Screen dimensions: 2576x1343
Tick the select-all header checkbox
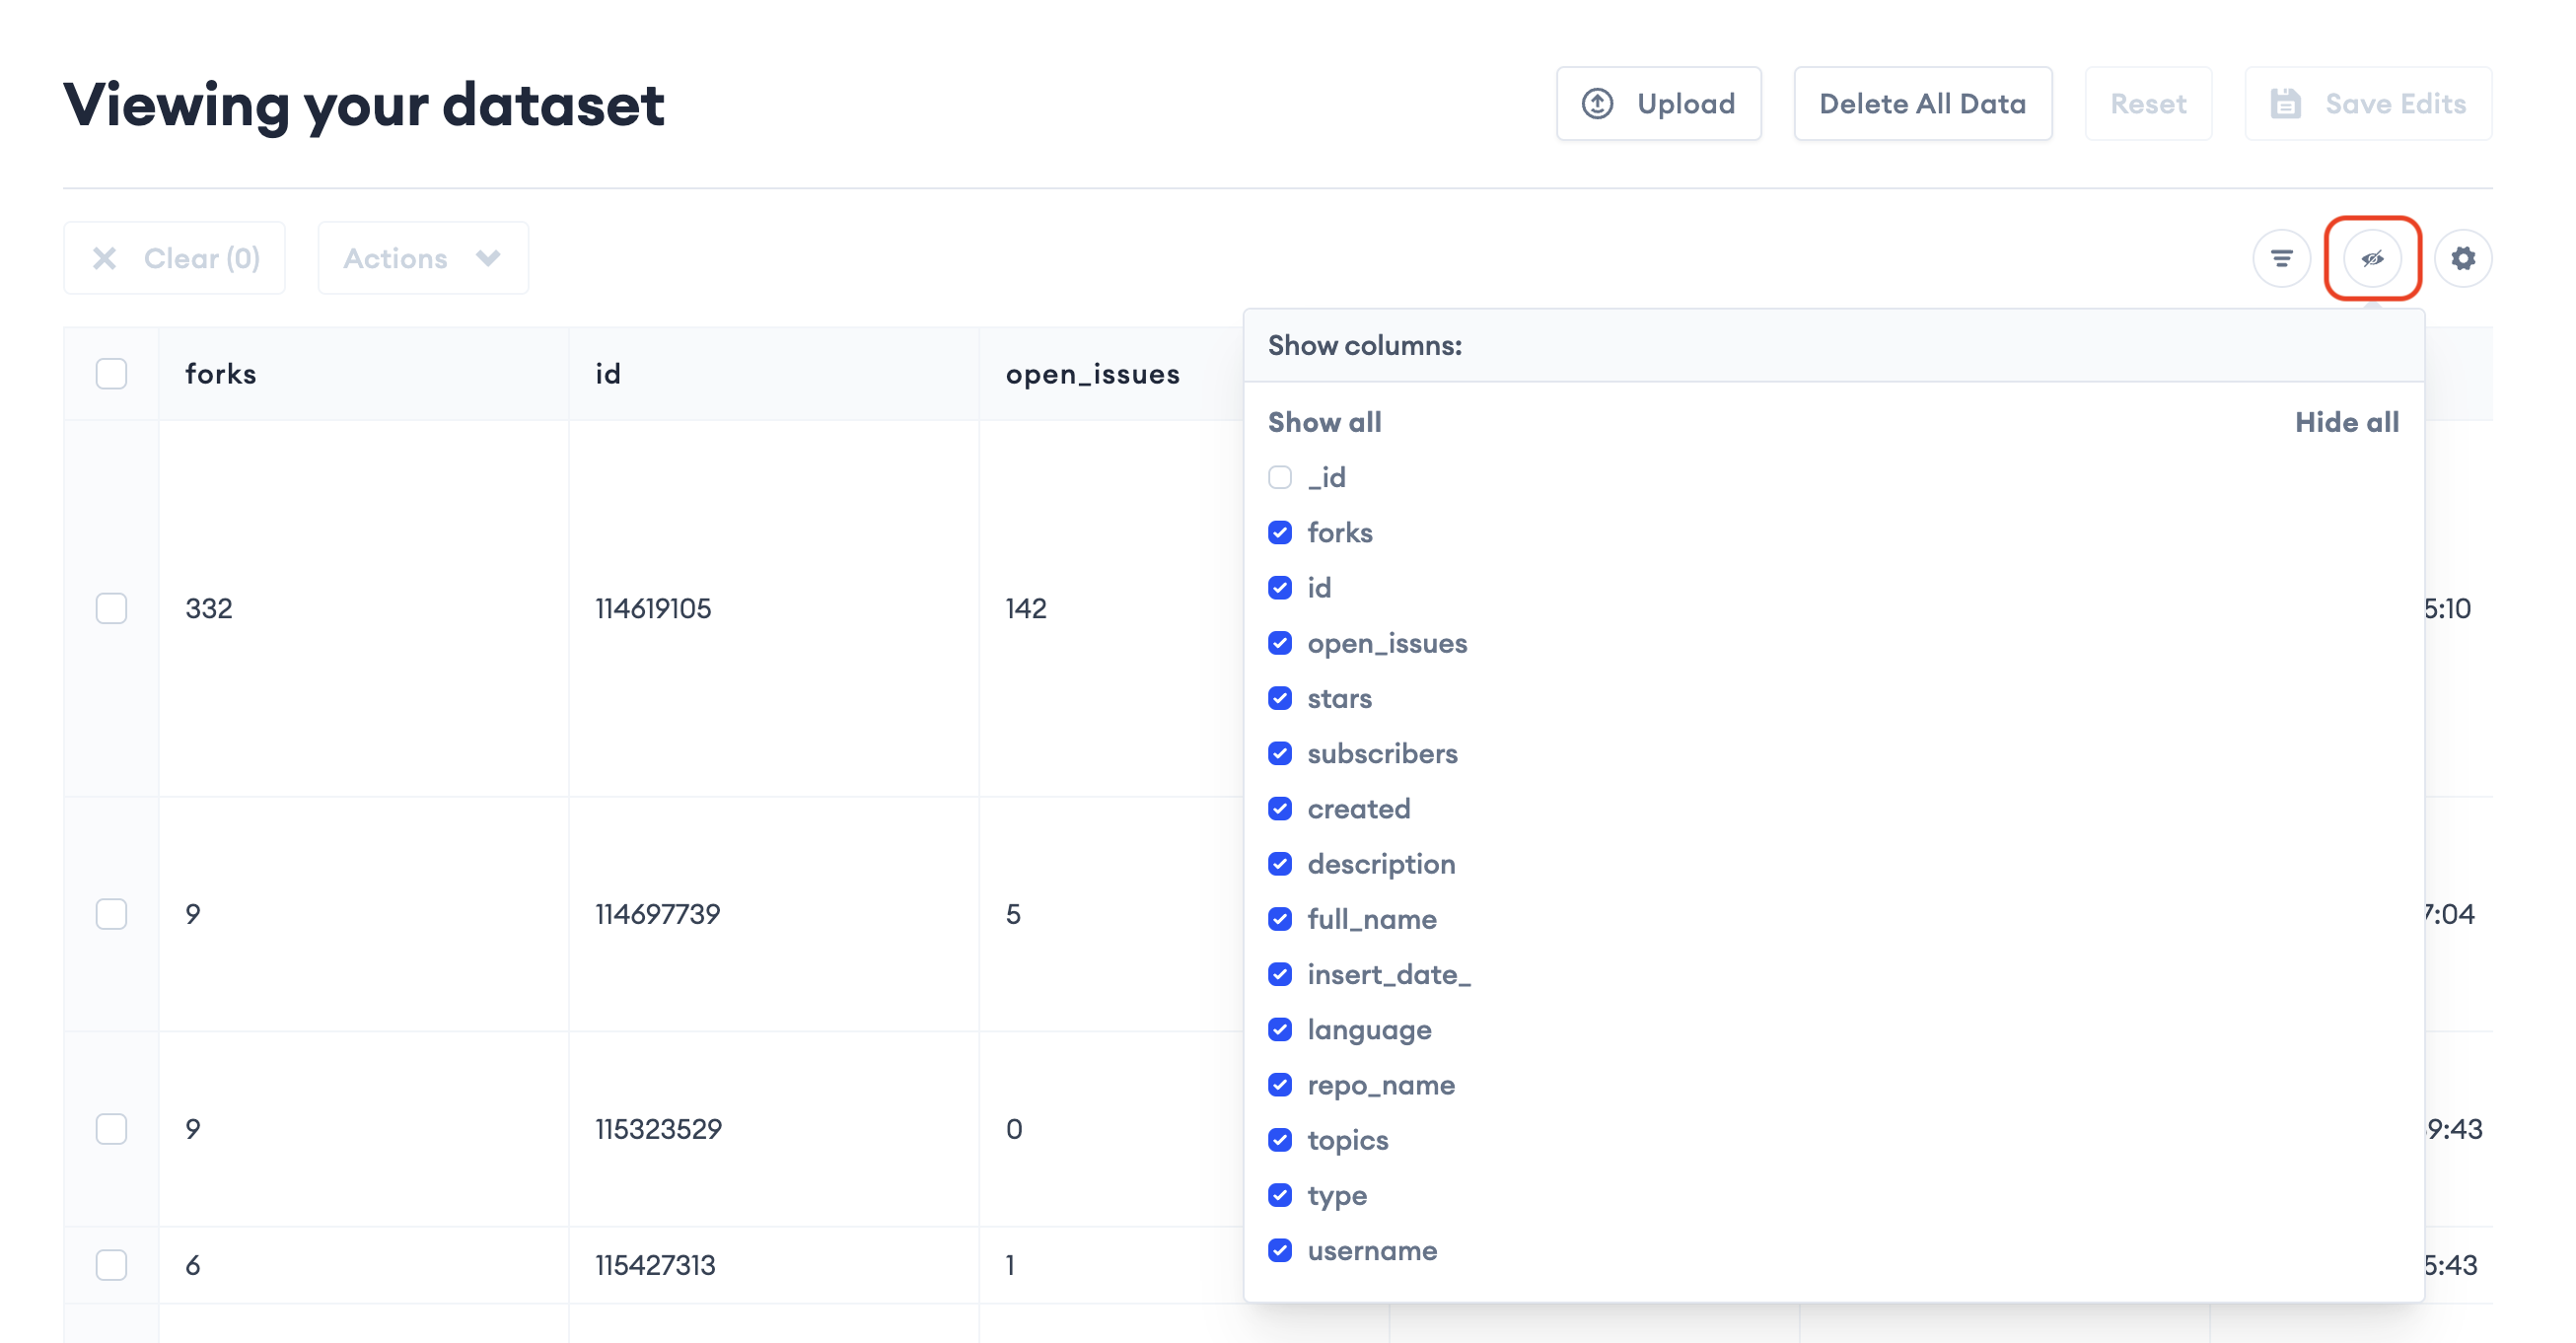click(x=111, y=374)
